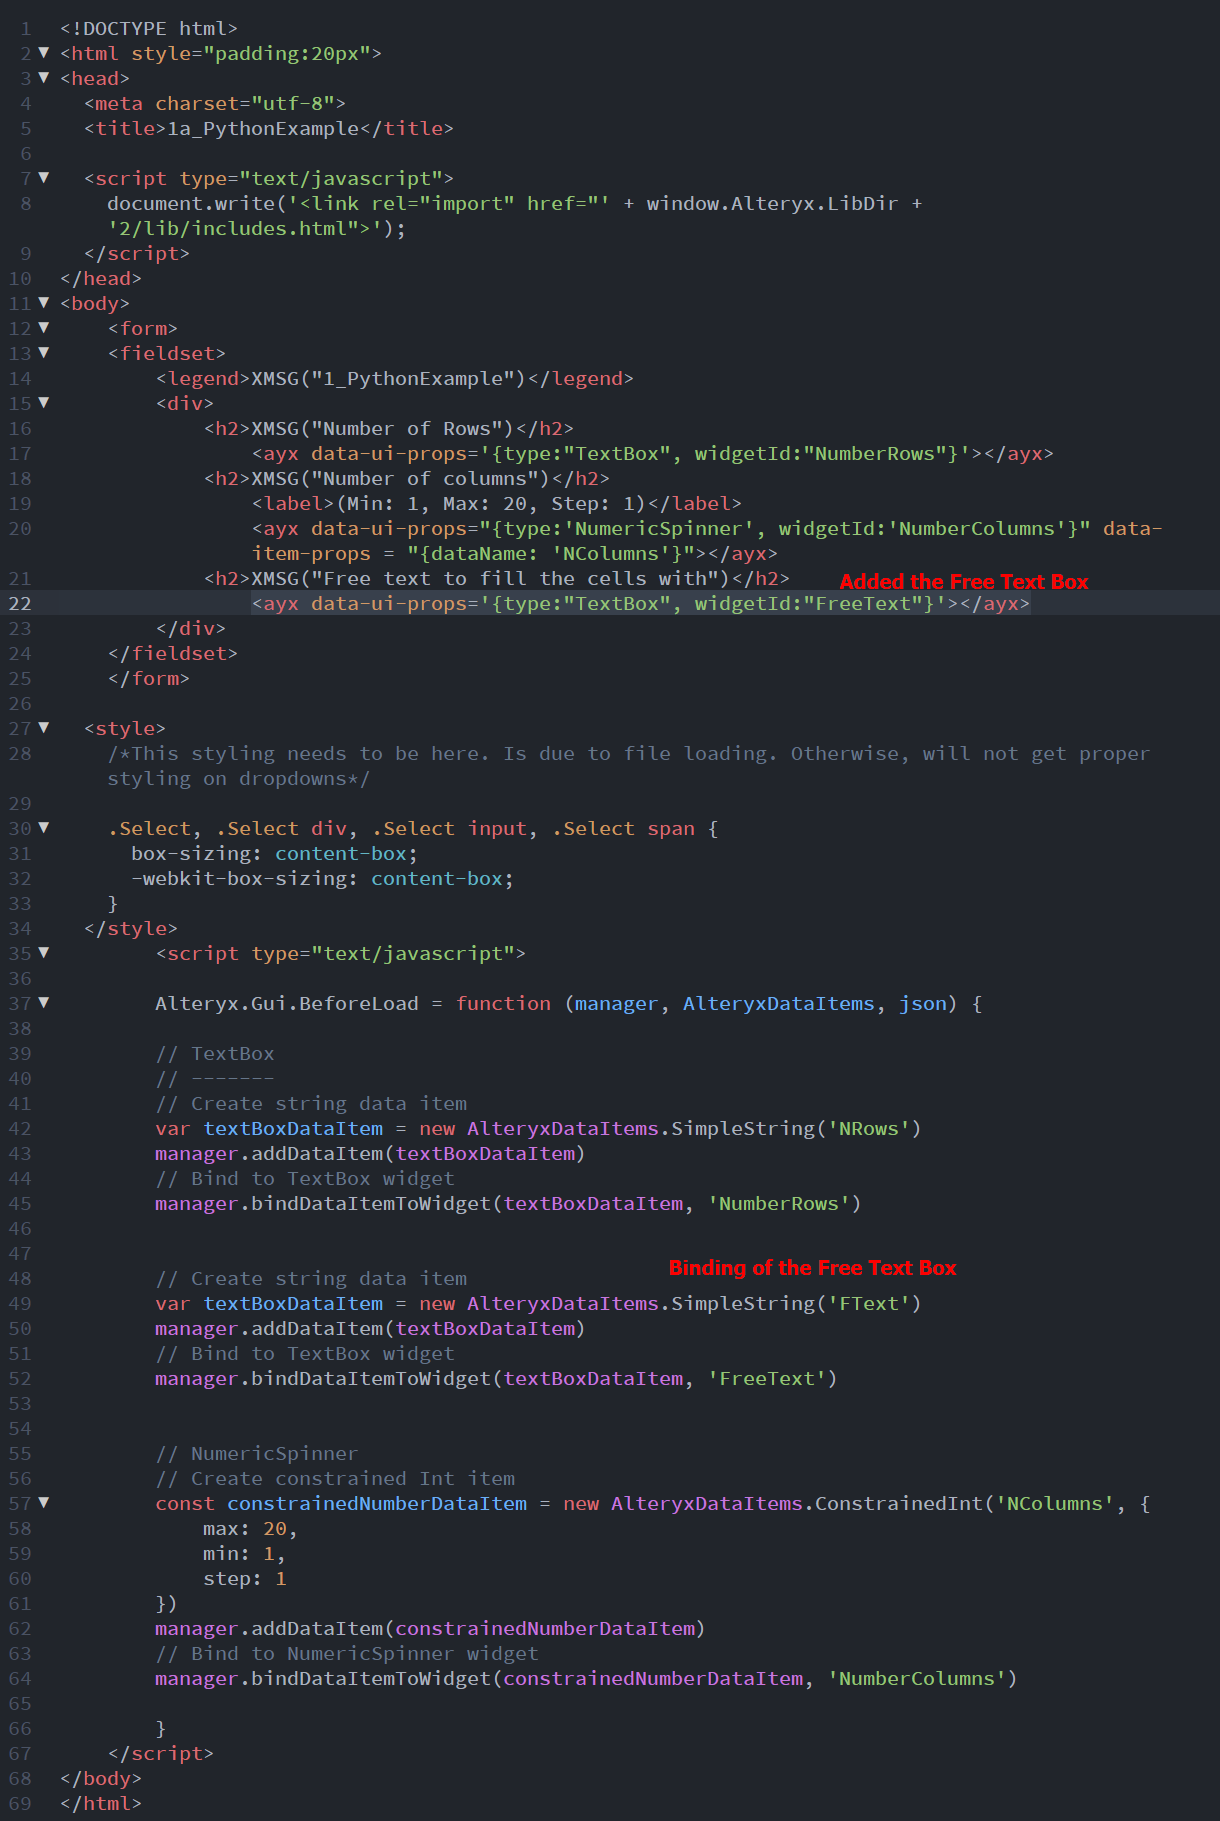This screenshot has width=1220, height=1821.
Task: Click constrainedNumberDataItem declaration on line 57
Action: tap(377, 1503)
